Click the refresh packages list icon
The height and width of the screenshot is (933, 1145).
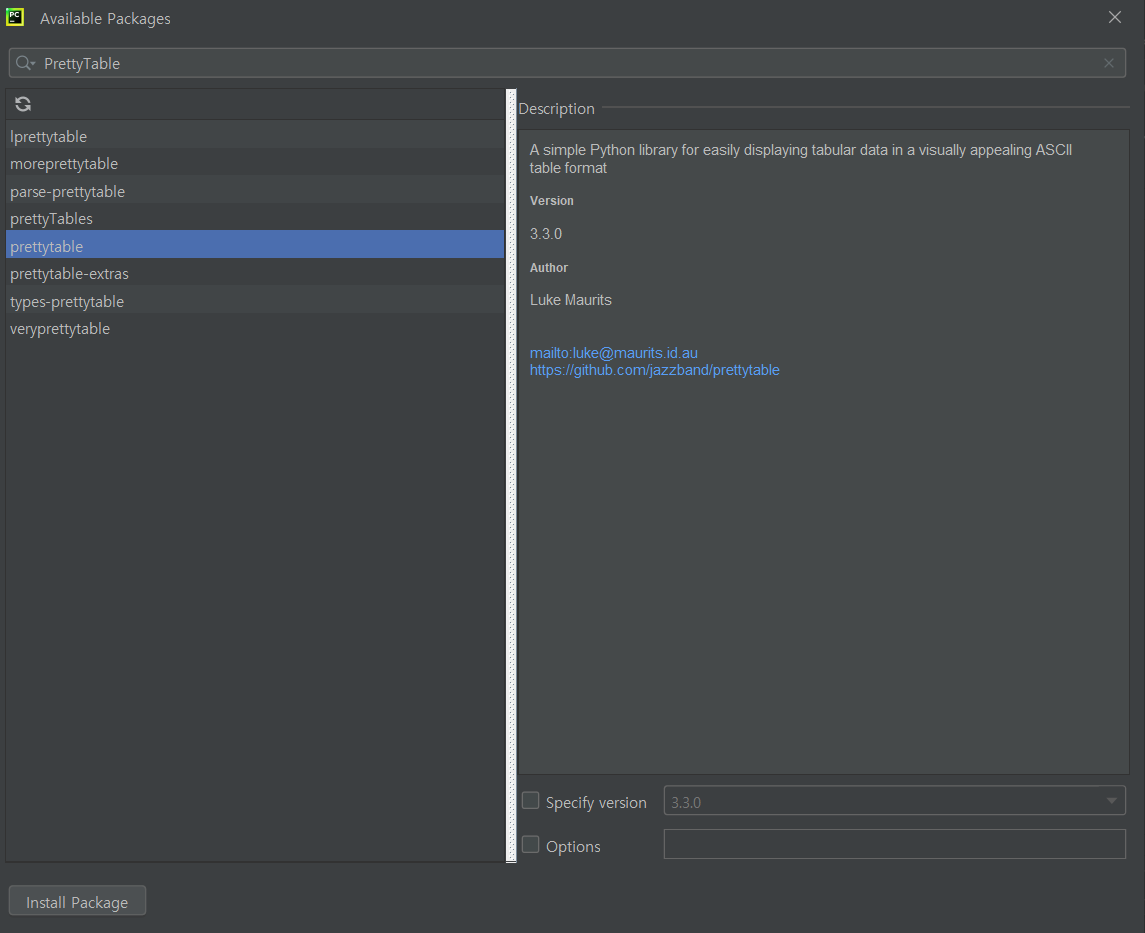click(x=23, y=104)
